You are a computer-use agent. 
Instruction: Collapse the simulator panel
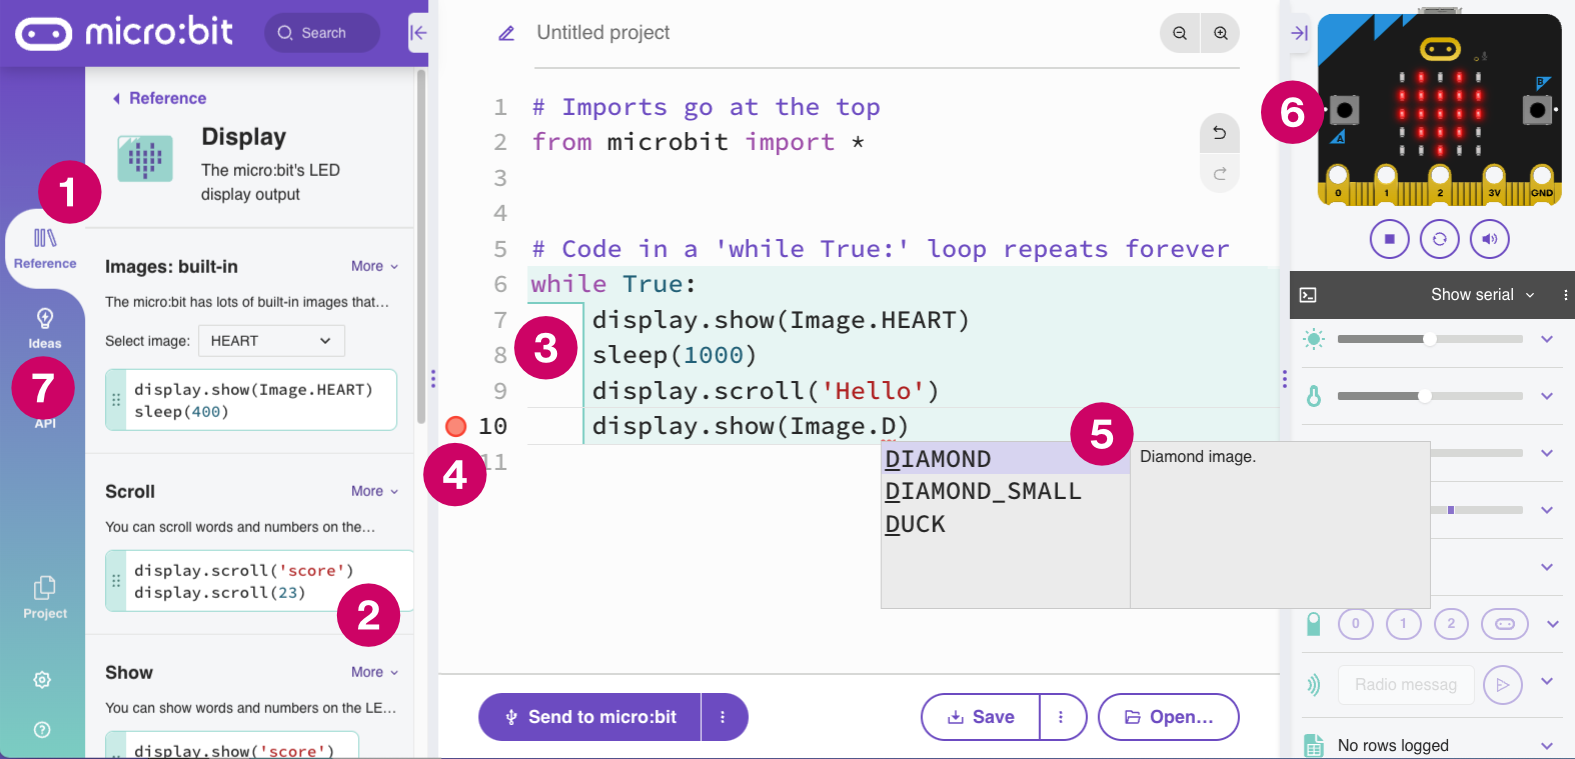(x=1299, y=33)
